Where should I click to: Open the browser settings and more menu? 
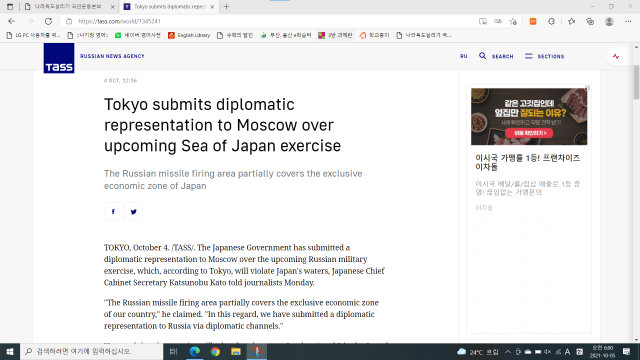(x=628, y=21)
